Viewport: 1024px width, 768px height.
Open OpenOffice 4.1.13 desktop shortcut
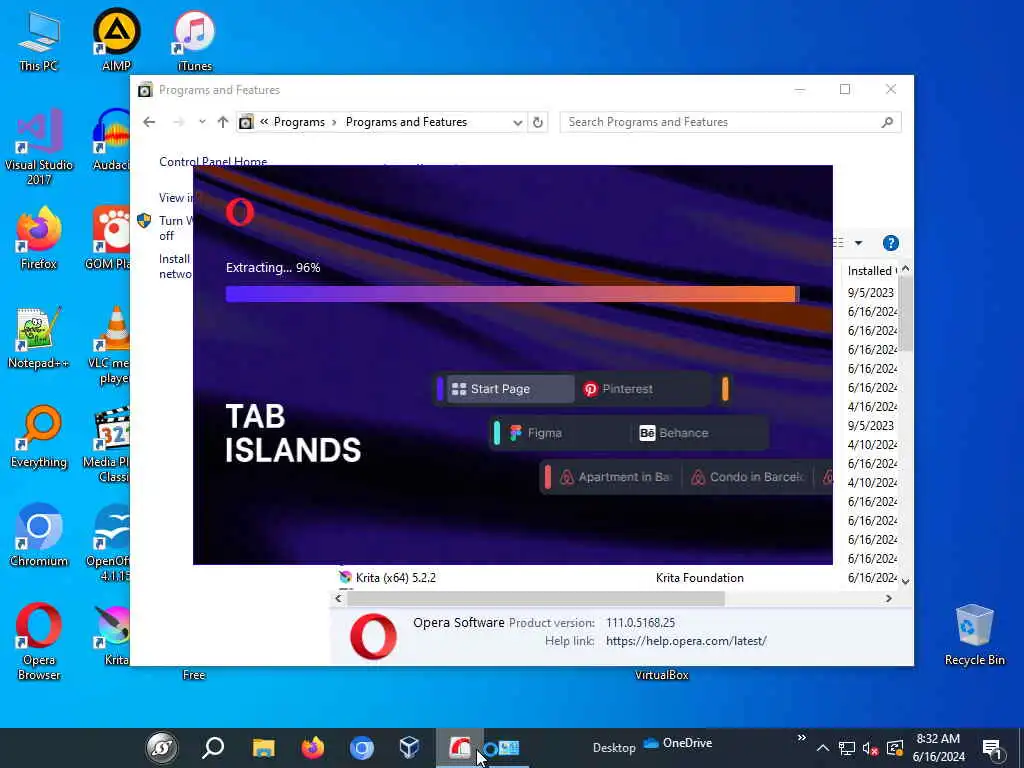coord(110,543)
